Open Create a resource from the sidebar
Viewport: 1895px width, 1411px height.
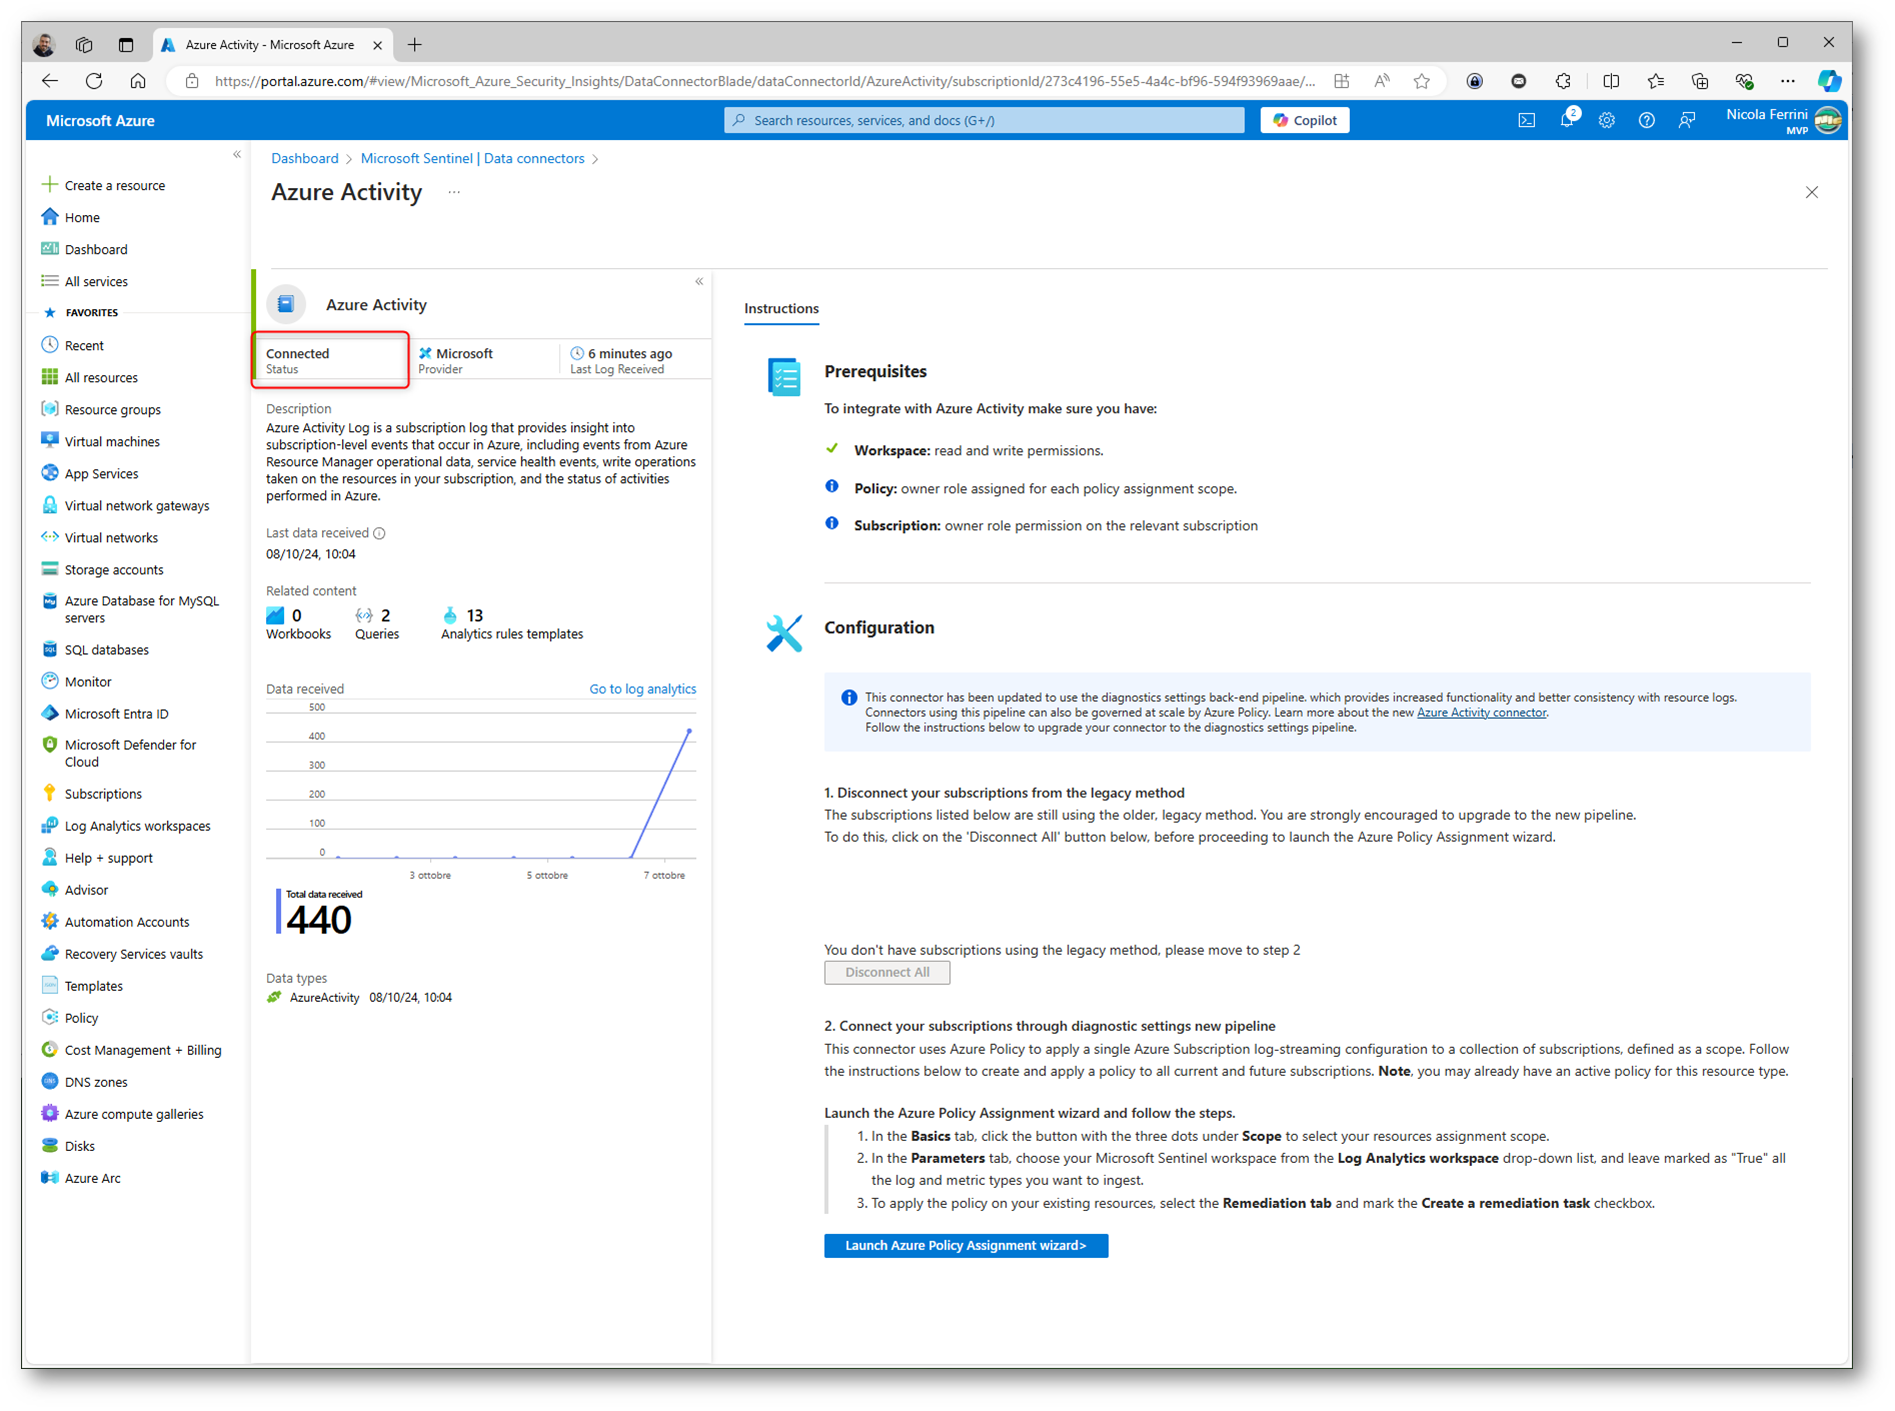coord(103,185)
